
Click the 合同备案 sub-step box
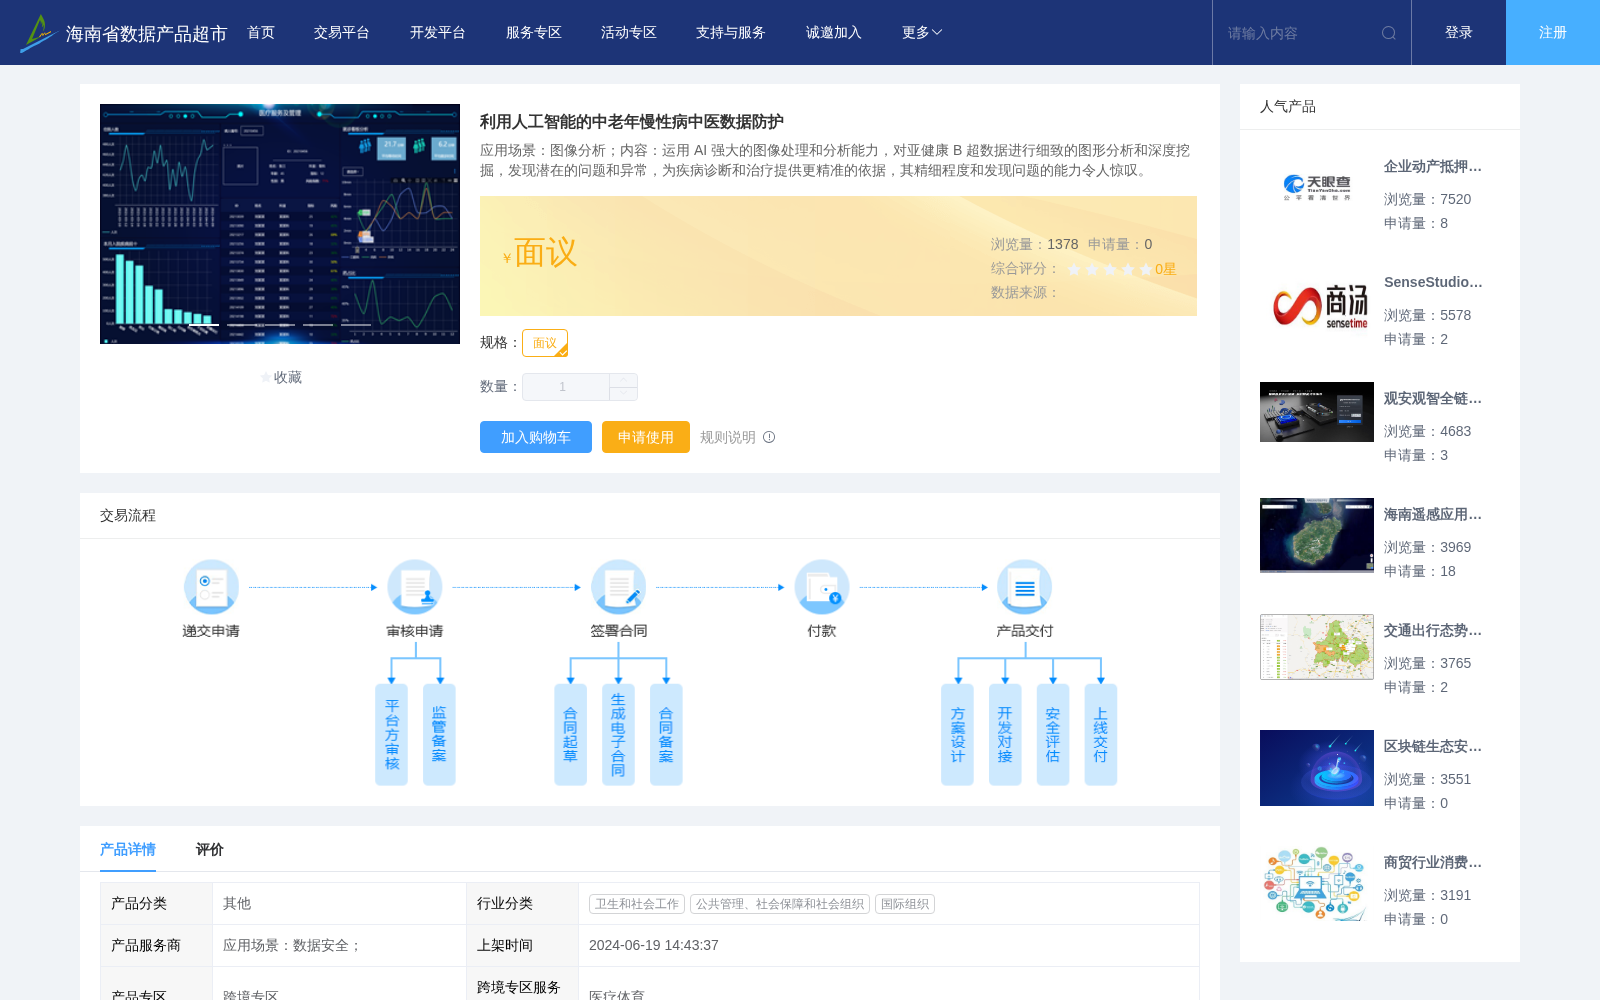click(x=666, y=735)
